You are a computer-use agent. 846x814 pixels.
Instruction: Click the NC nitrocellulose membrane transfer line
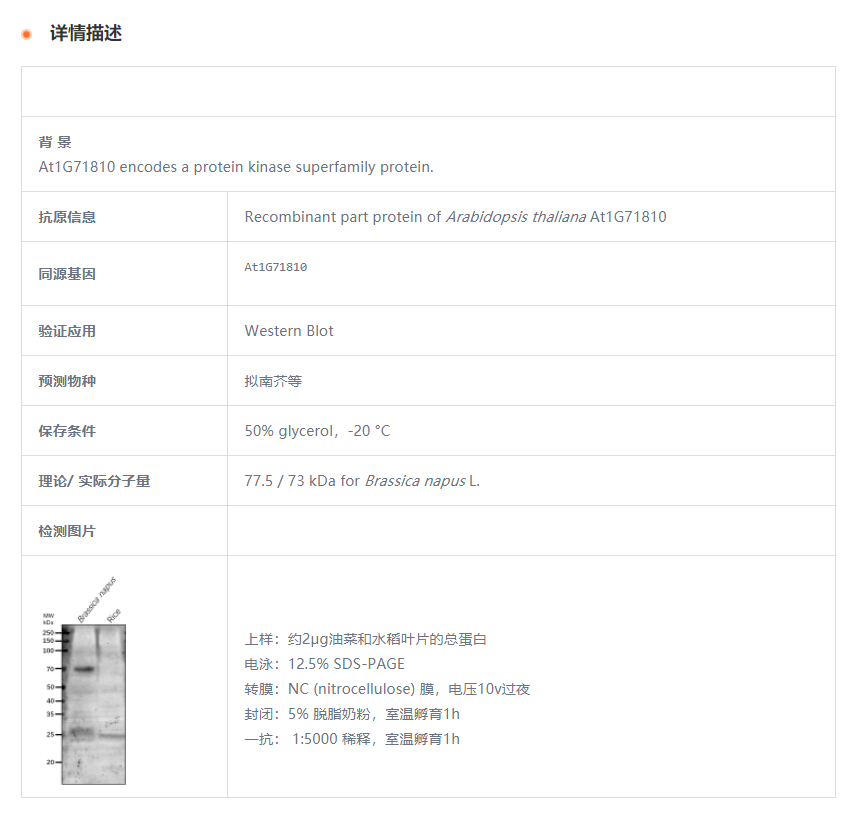coord(387,689)
